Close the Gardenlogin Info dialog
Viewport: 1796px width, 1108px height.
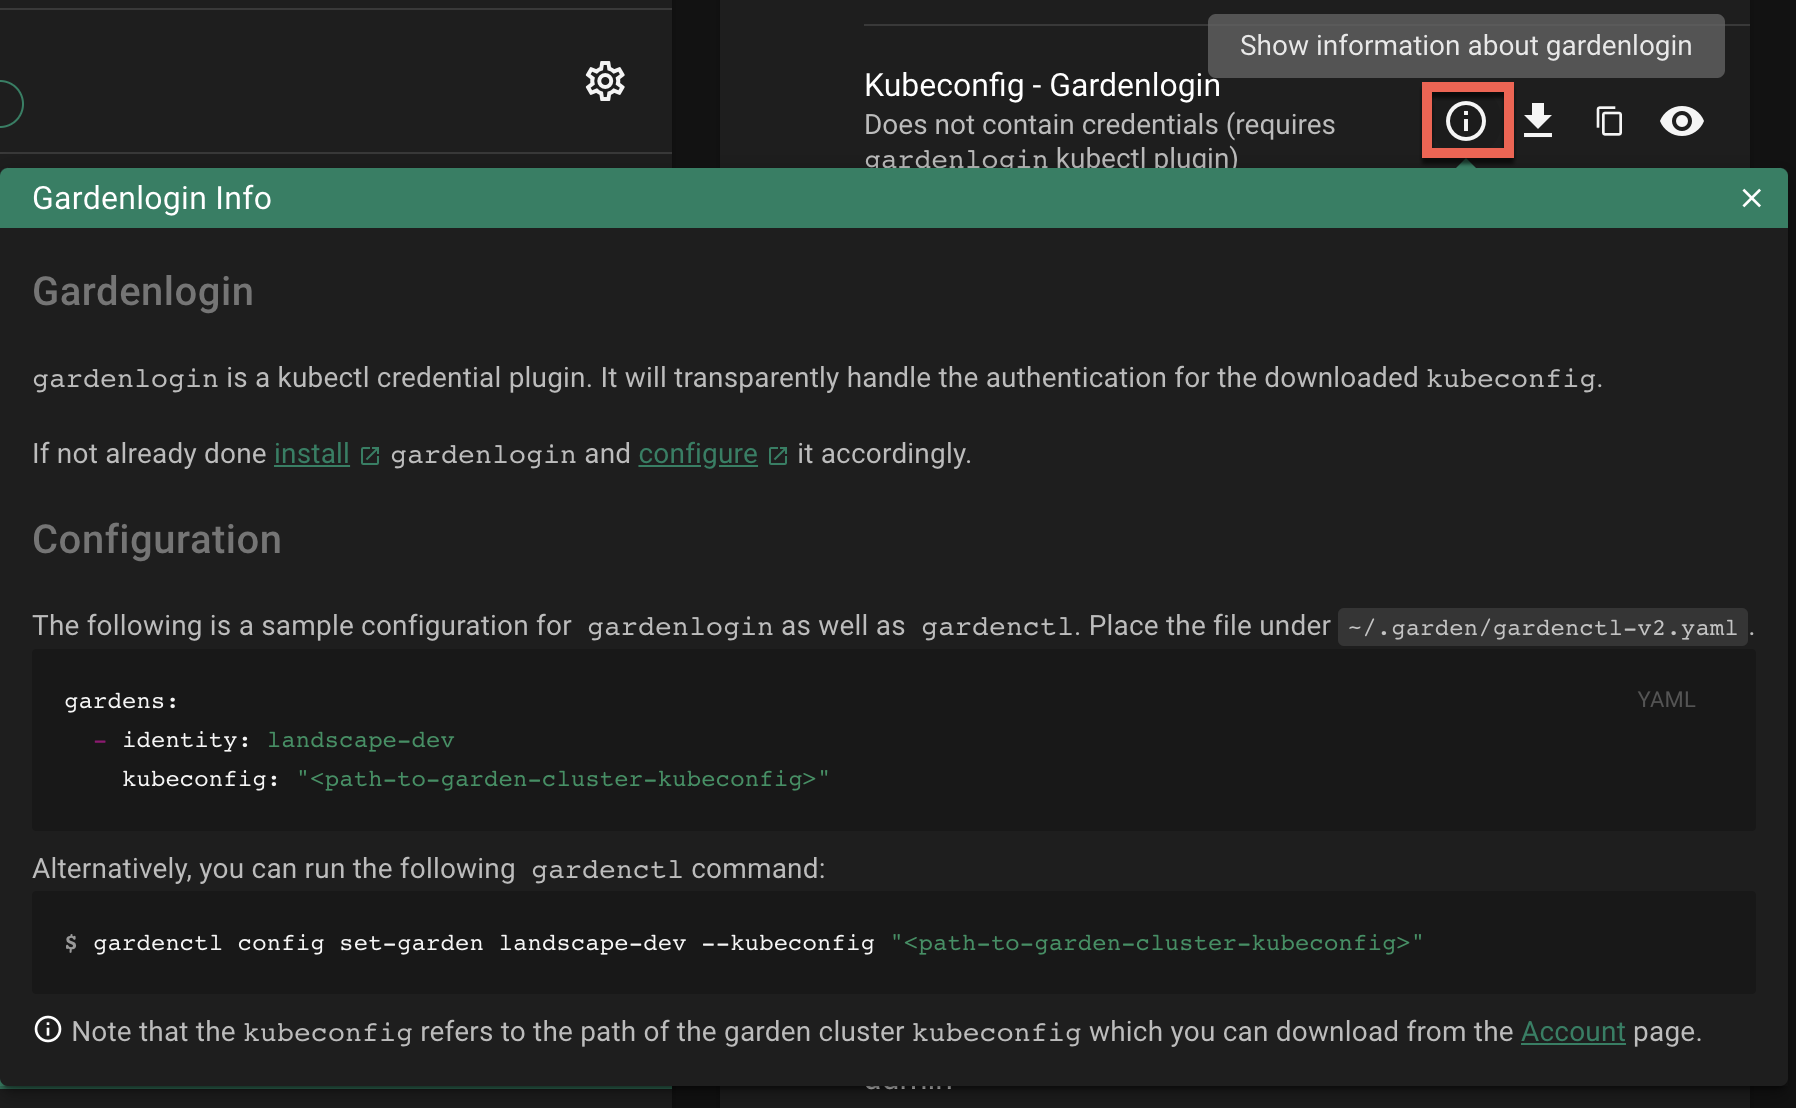(x=1751, y=198)
